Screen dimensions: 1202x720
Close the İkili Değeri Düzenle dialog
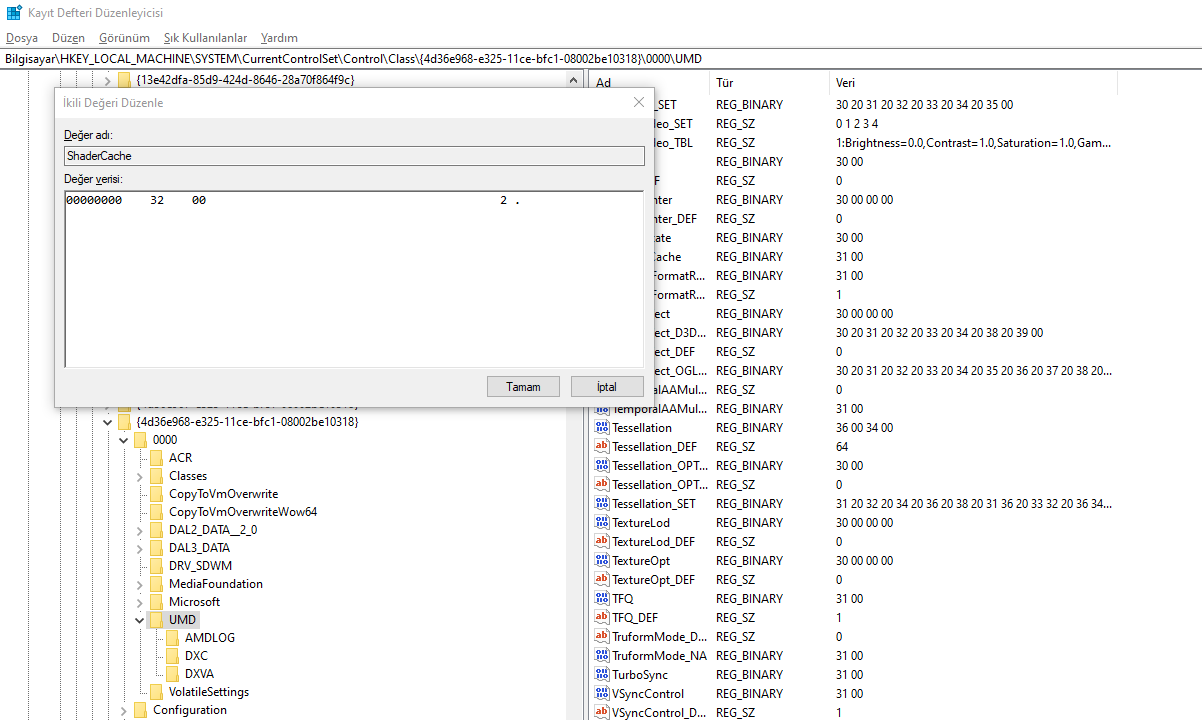(639, 102)
